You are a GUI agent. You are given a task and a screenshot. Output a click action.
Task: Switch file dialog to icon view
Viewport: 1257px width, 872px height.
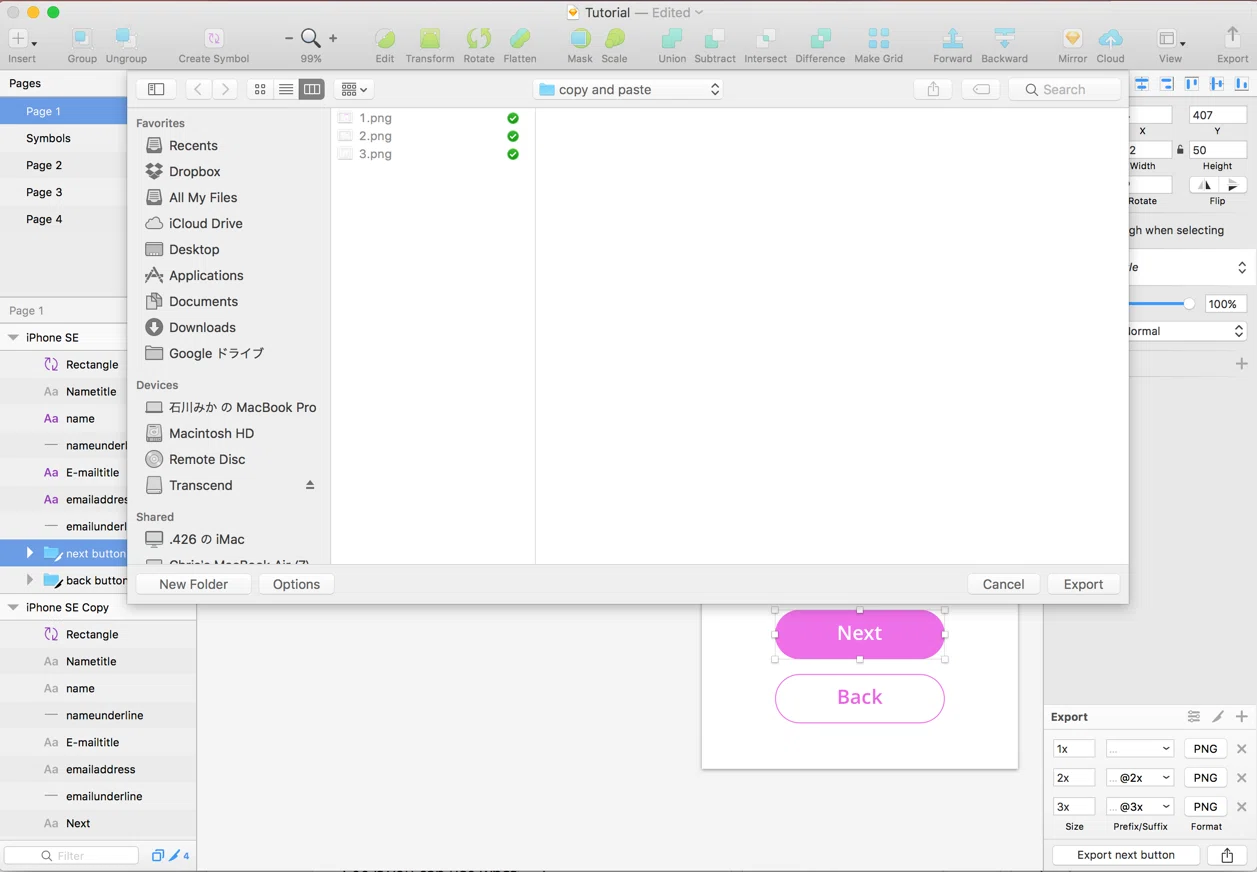pyautogui.click(x=260, y=89)
